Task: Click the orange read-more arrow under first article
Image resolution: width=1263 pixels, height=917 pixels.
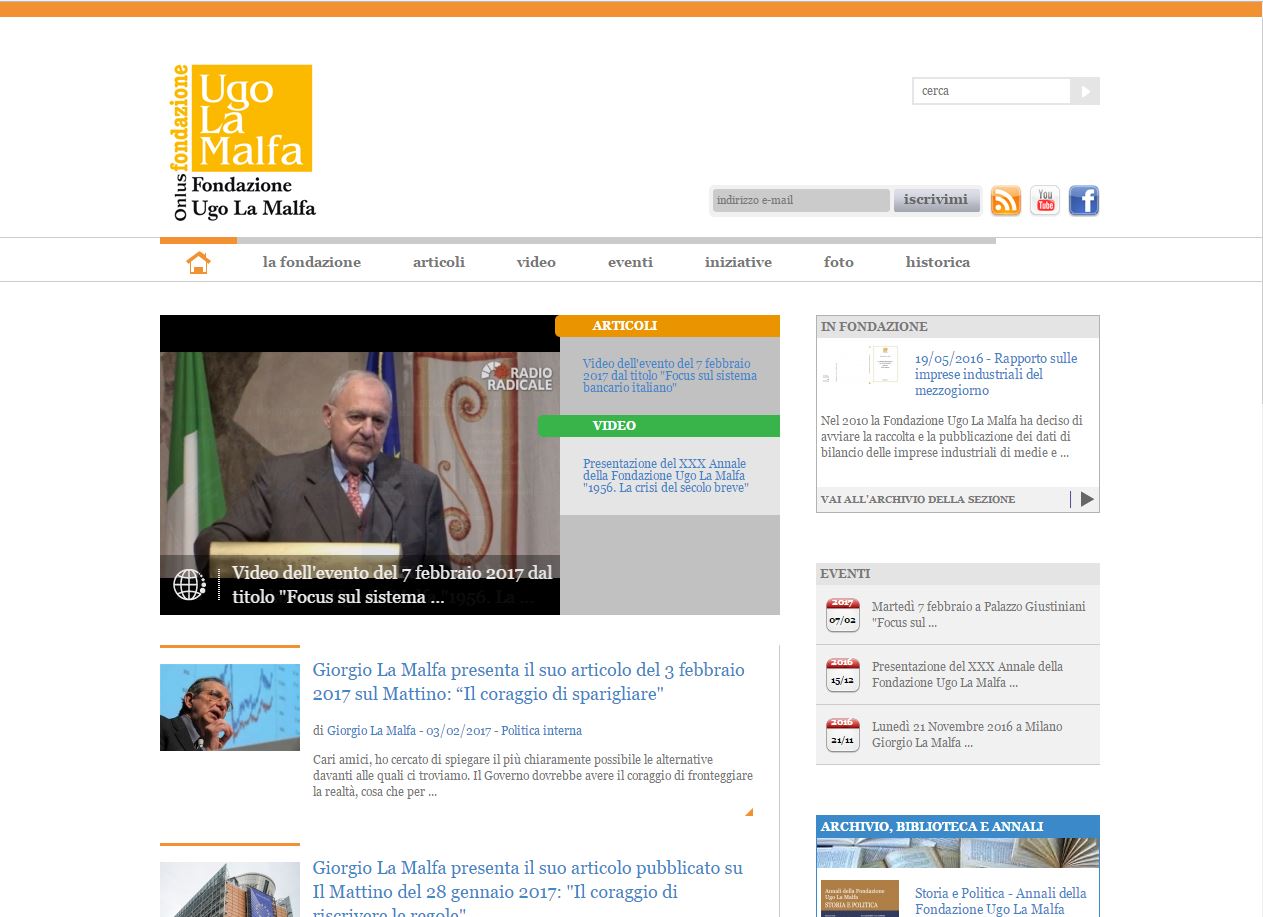Action: [x=749, y=812]
